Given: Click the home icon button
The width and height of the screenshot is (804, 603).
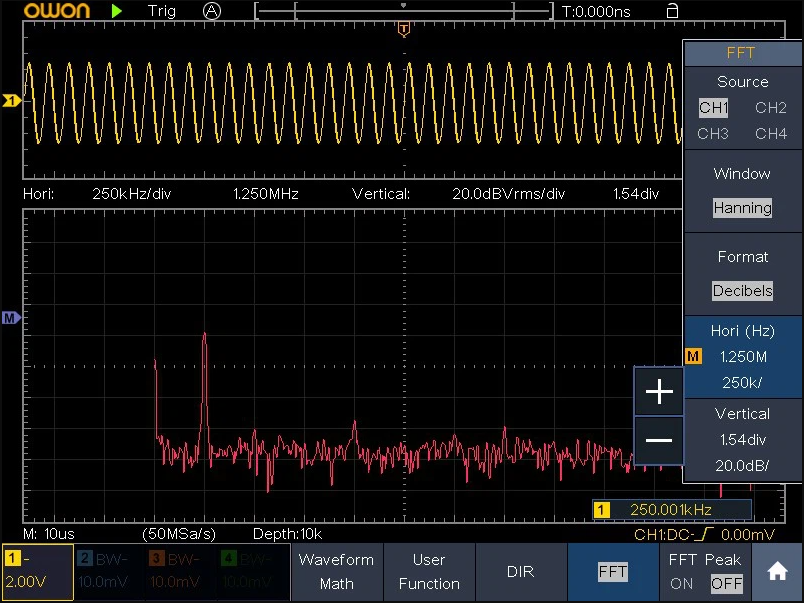Looking at the screenshot, I should click(x=776, y=572).
